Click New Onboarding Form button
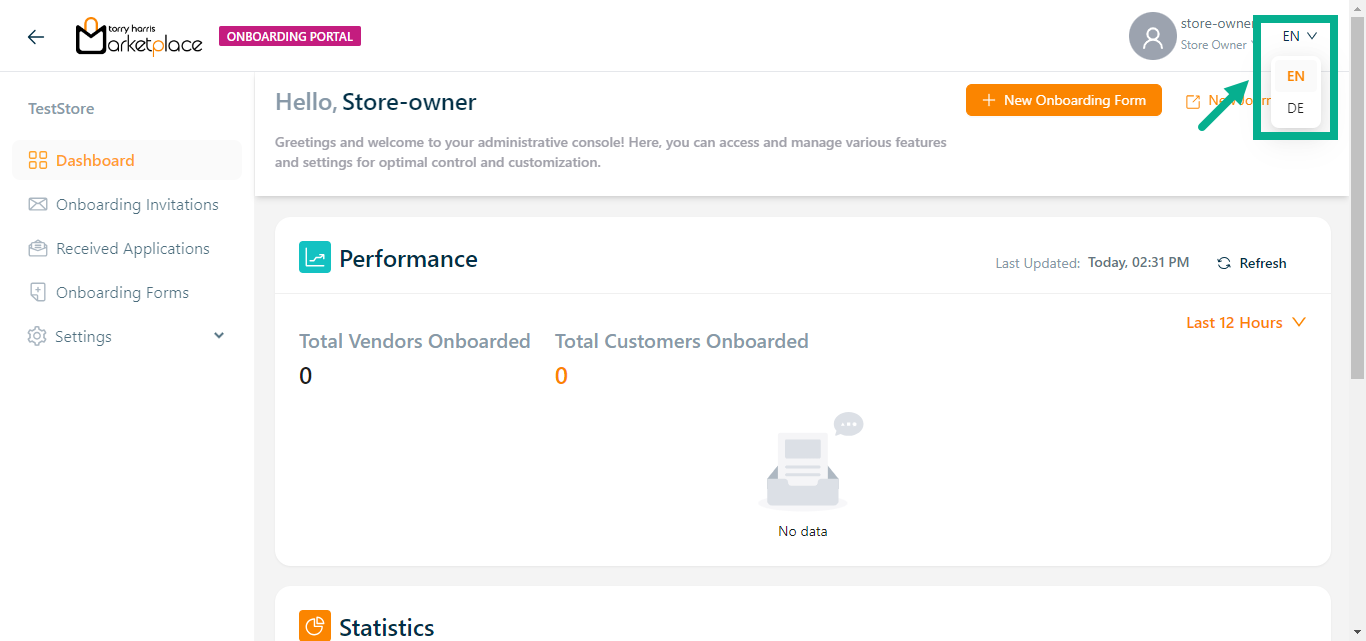This screenshot has width=1366, height=641. click(1063, 100)
